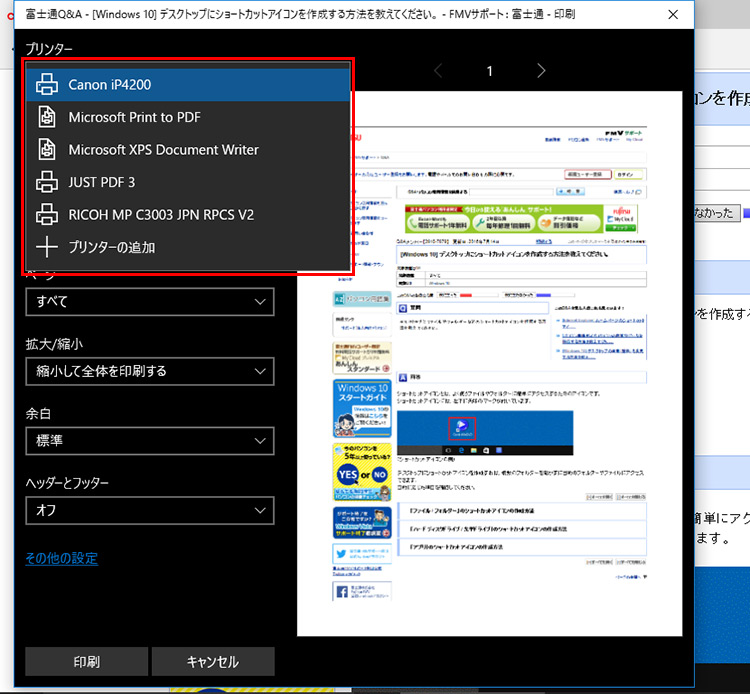Click the JUST PDF 3 printer icon

click(x=47, y=182)
